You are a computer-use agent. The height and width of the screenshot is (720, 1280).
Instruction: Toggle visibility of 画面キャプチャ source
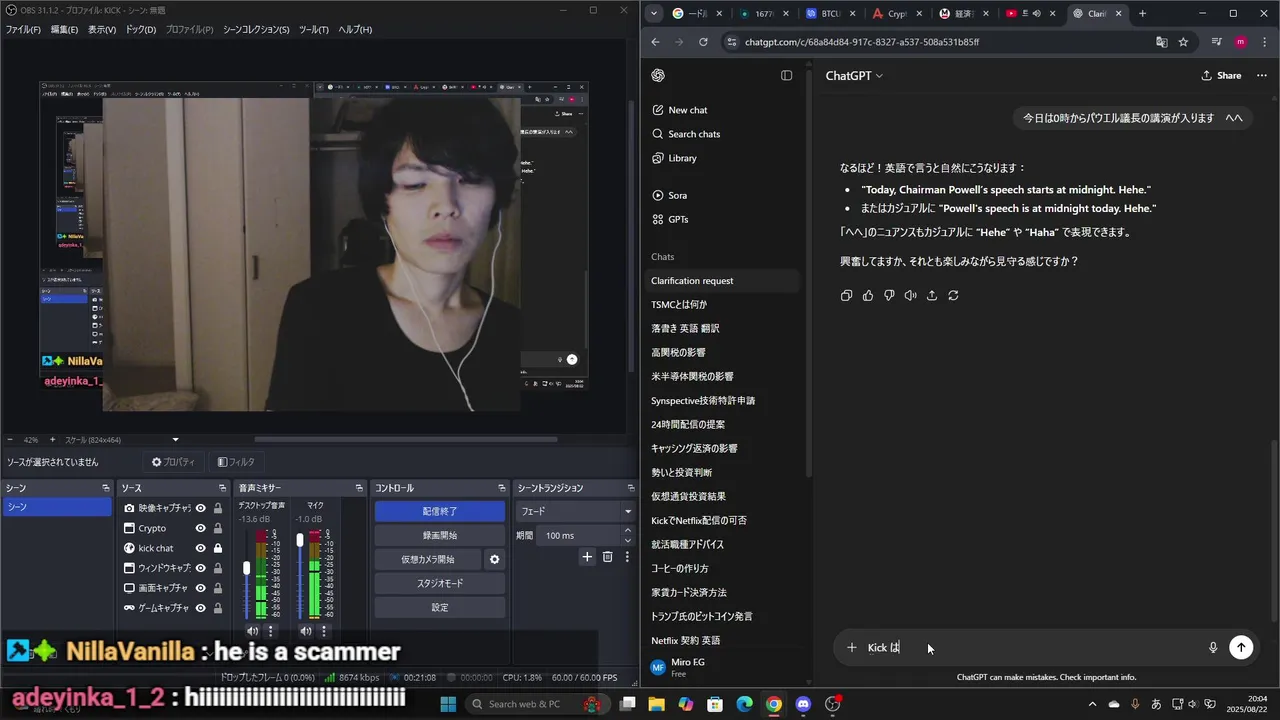pos(200,588)
